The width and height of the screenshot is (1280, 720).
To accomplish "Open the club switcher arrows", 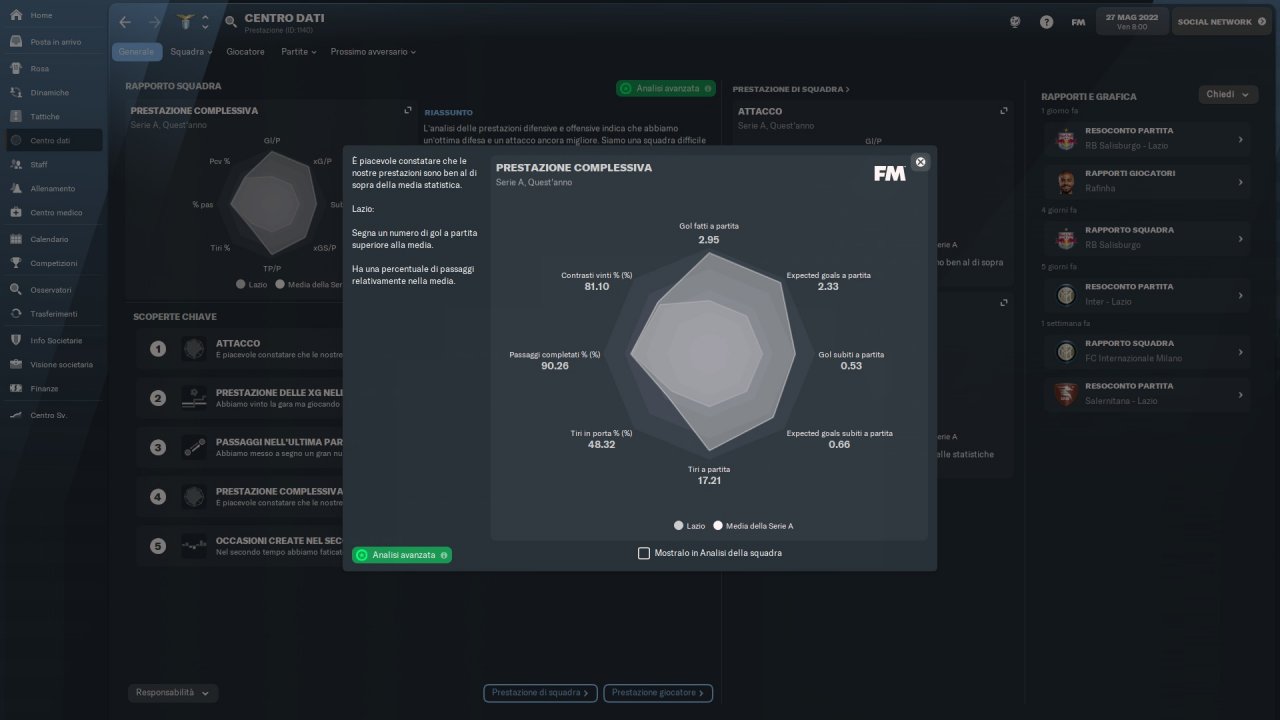I will pos(205,22).
